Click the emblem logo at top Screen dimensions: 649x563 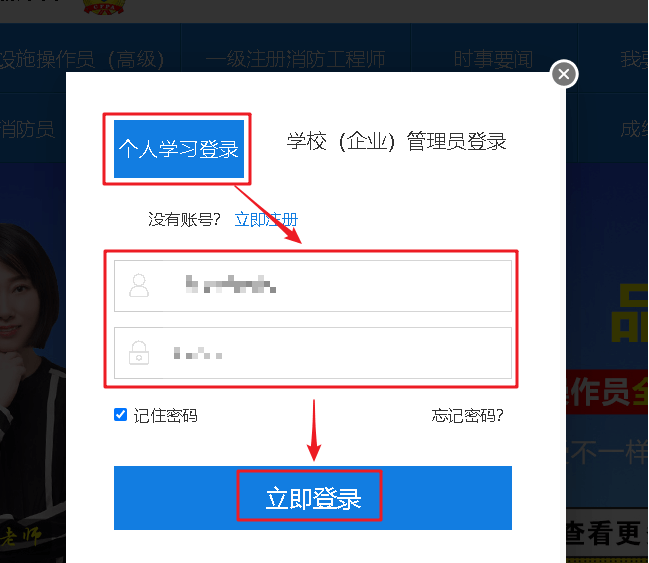click(104, 7)
